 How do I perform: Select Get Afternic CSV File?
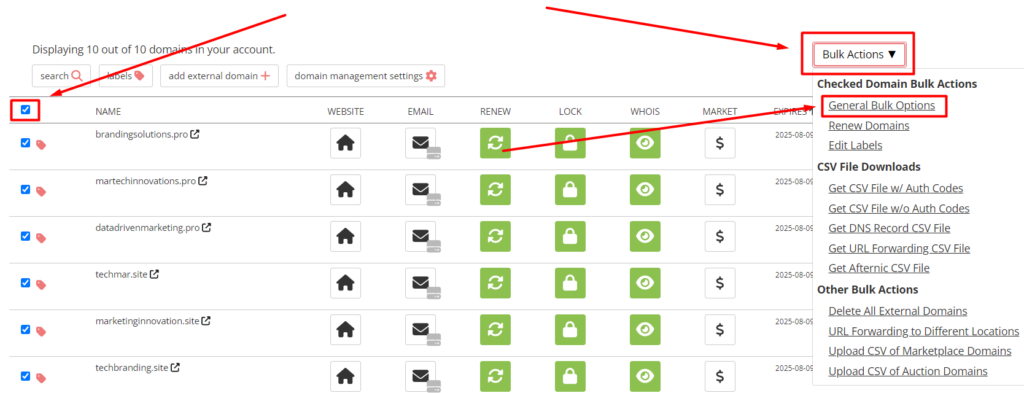pyautogui.click(x=878, y=268)
